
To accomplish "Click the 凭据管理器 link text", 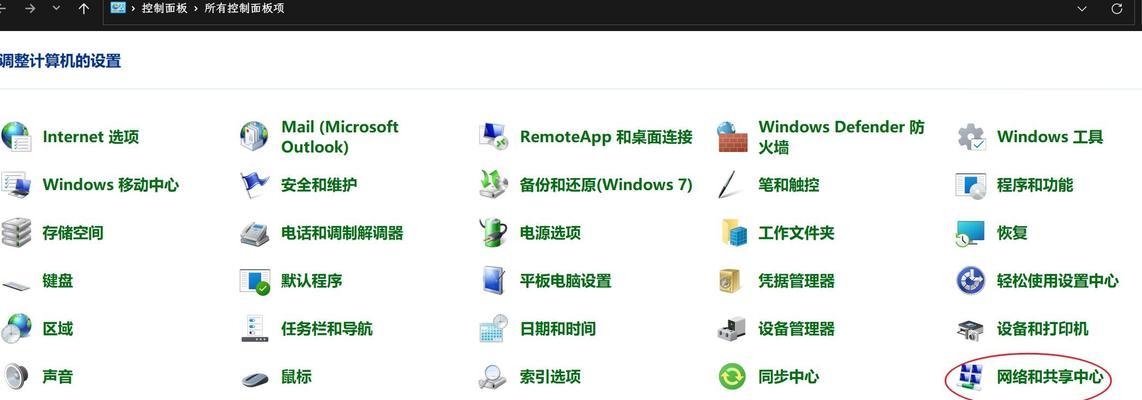I will point(796,281).
